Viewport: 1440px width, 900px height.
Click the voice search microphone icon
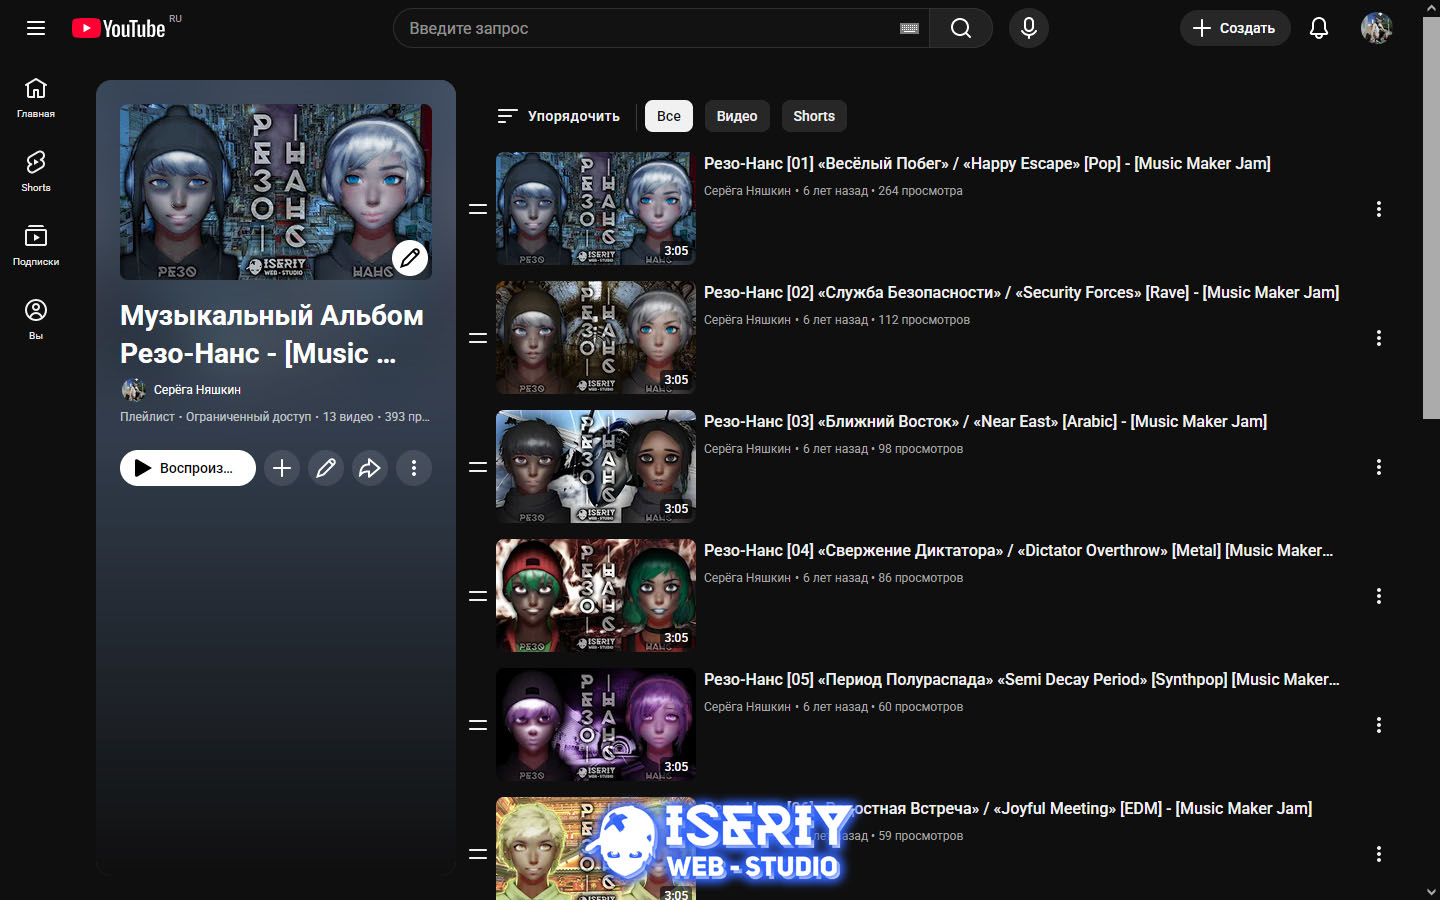click(1028, 28)
